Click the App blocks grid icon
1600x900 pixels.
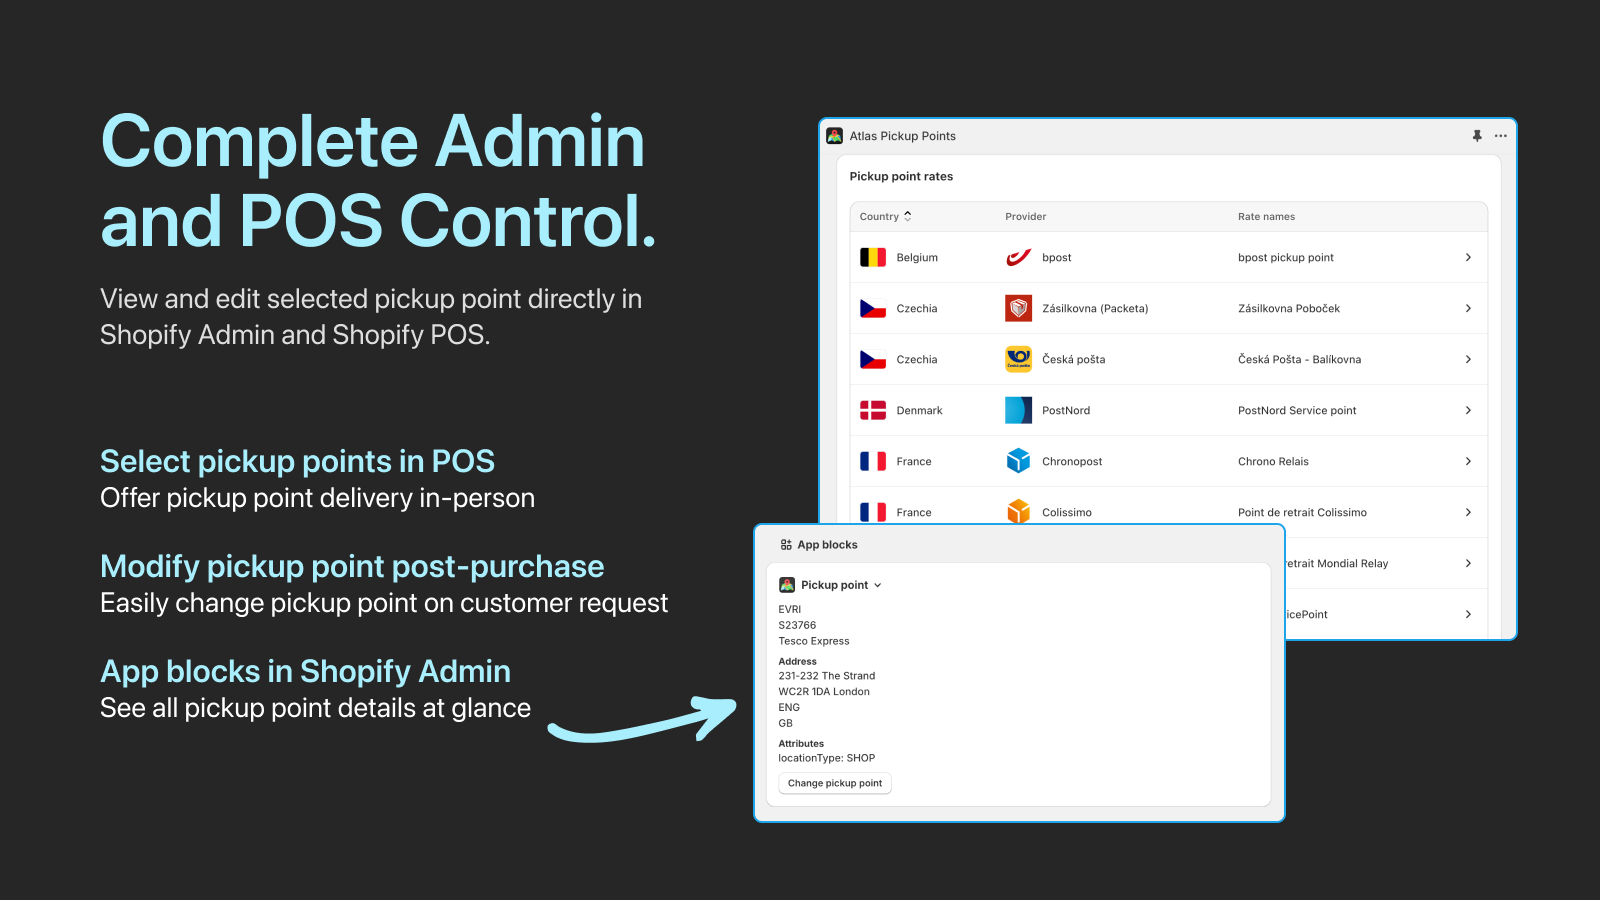coord(786,545)
